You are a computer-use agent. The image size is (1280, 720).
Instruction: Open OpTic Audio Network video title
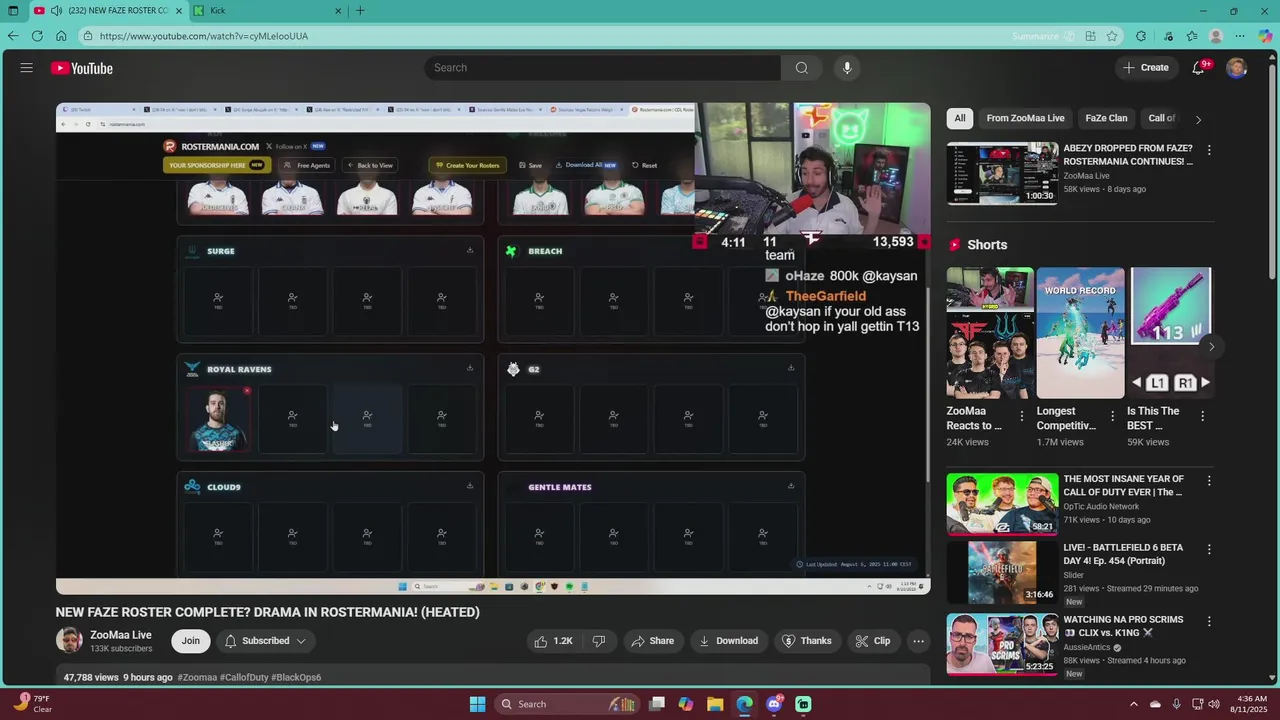(1123, 485)
